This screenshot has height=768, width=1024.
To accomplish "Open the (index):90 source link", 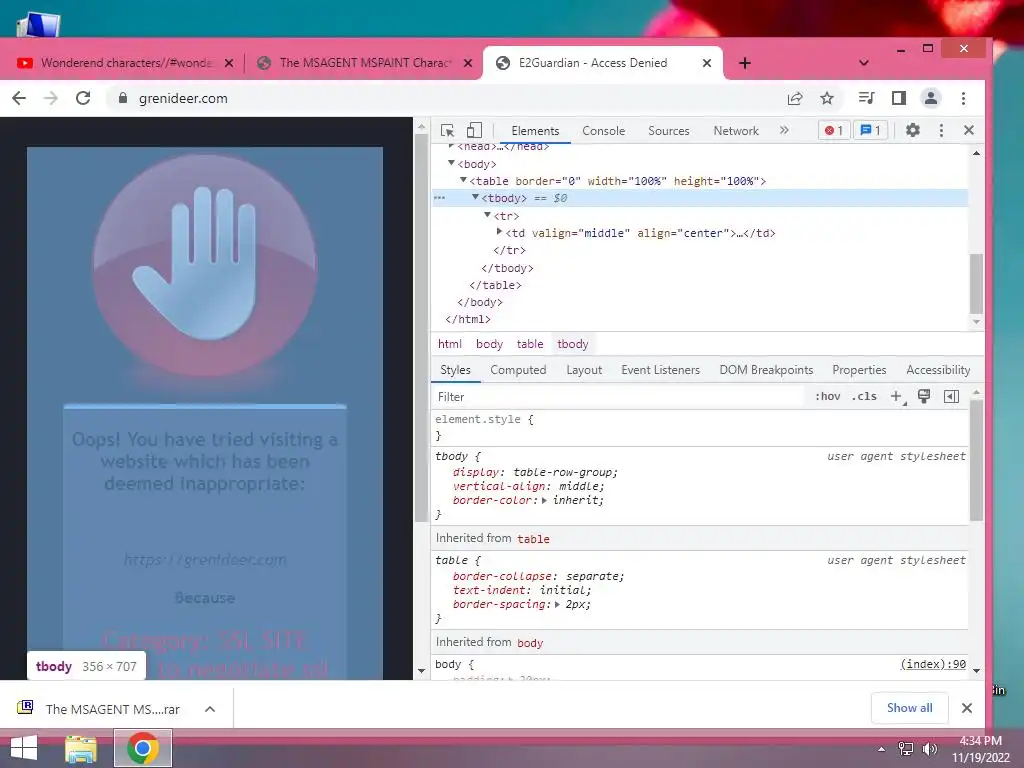I will tap(933, 664).
